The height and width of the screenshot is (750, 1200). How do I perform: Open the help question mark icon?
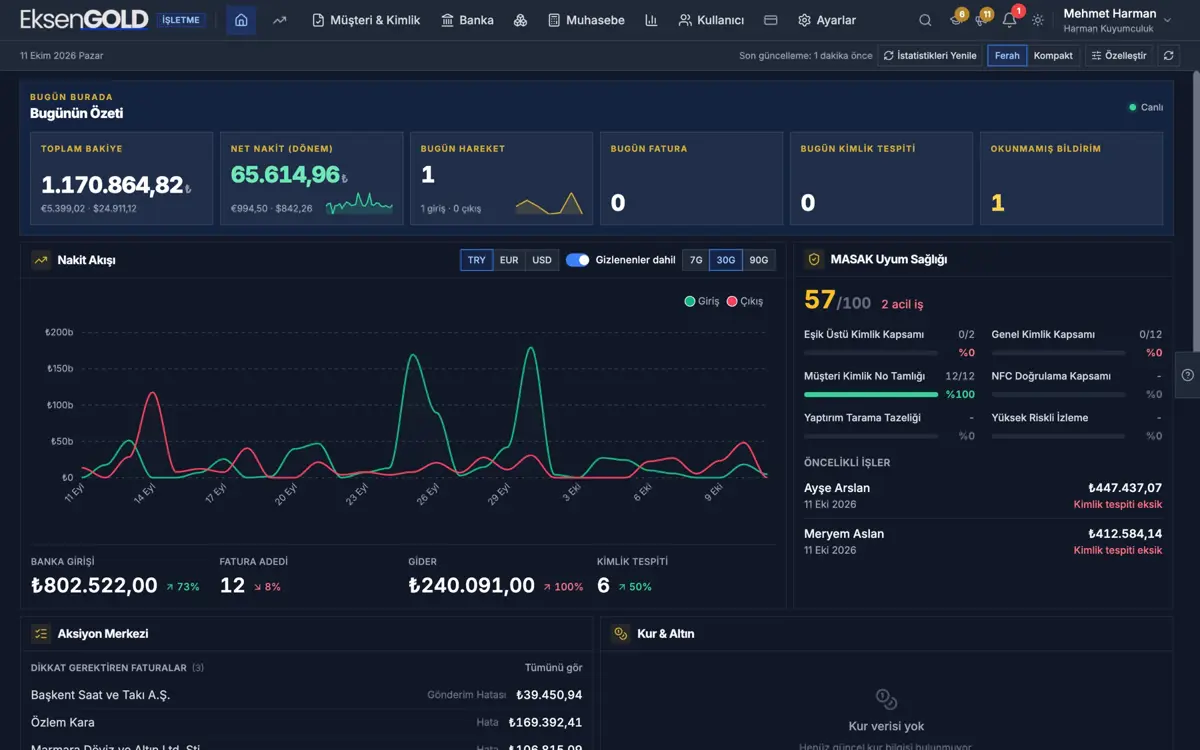[x=1187, y=375]
